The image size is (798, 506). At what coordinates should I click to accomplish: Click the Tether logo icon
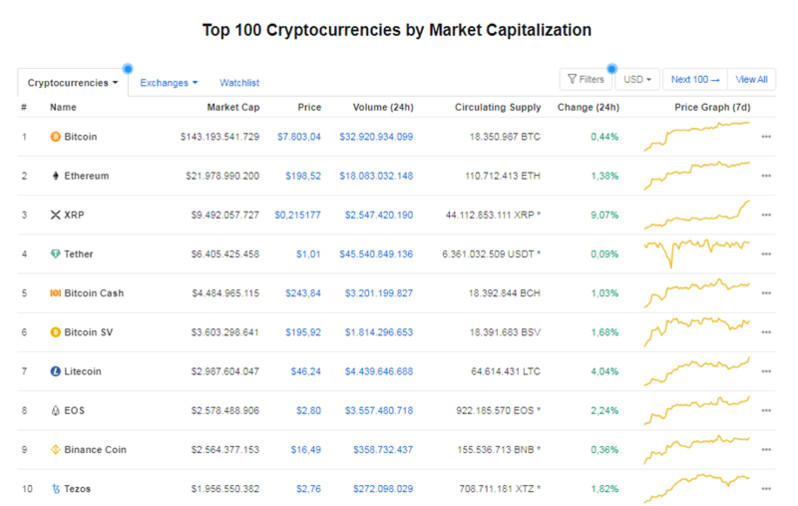click(x=55, y=254)
